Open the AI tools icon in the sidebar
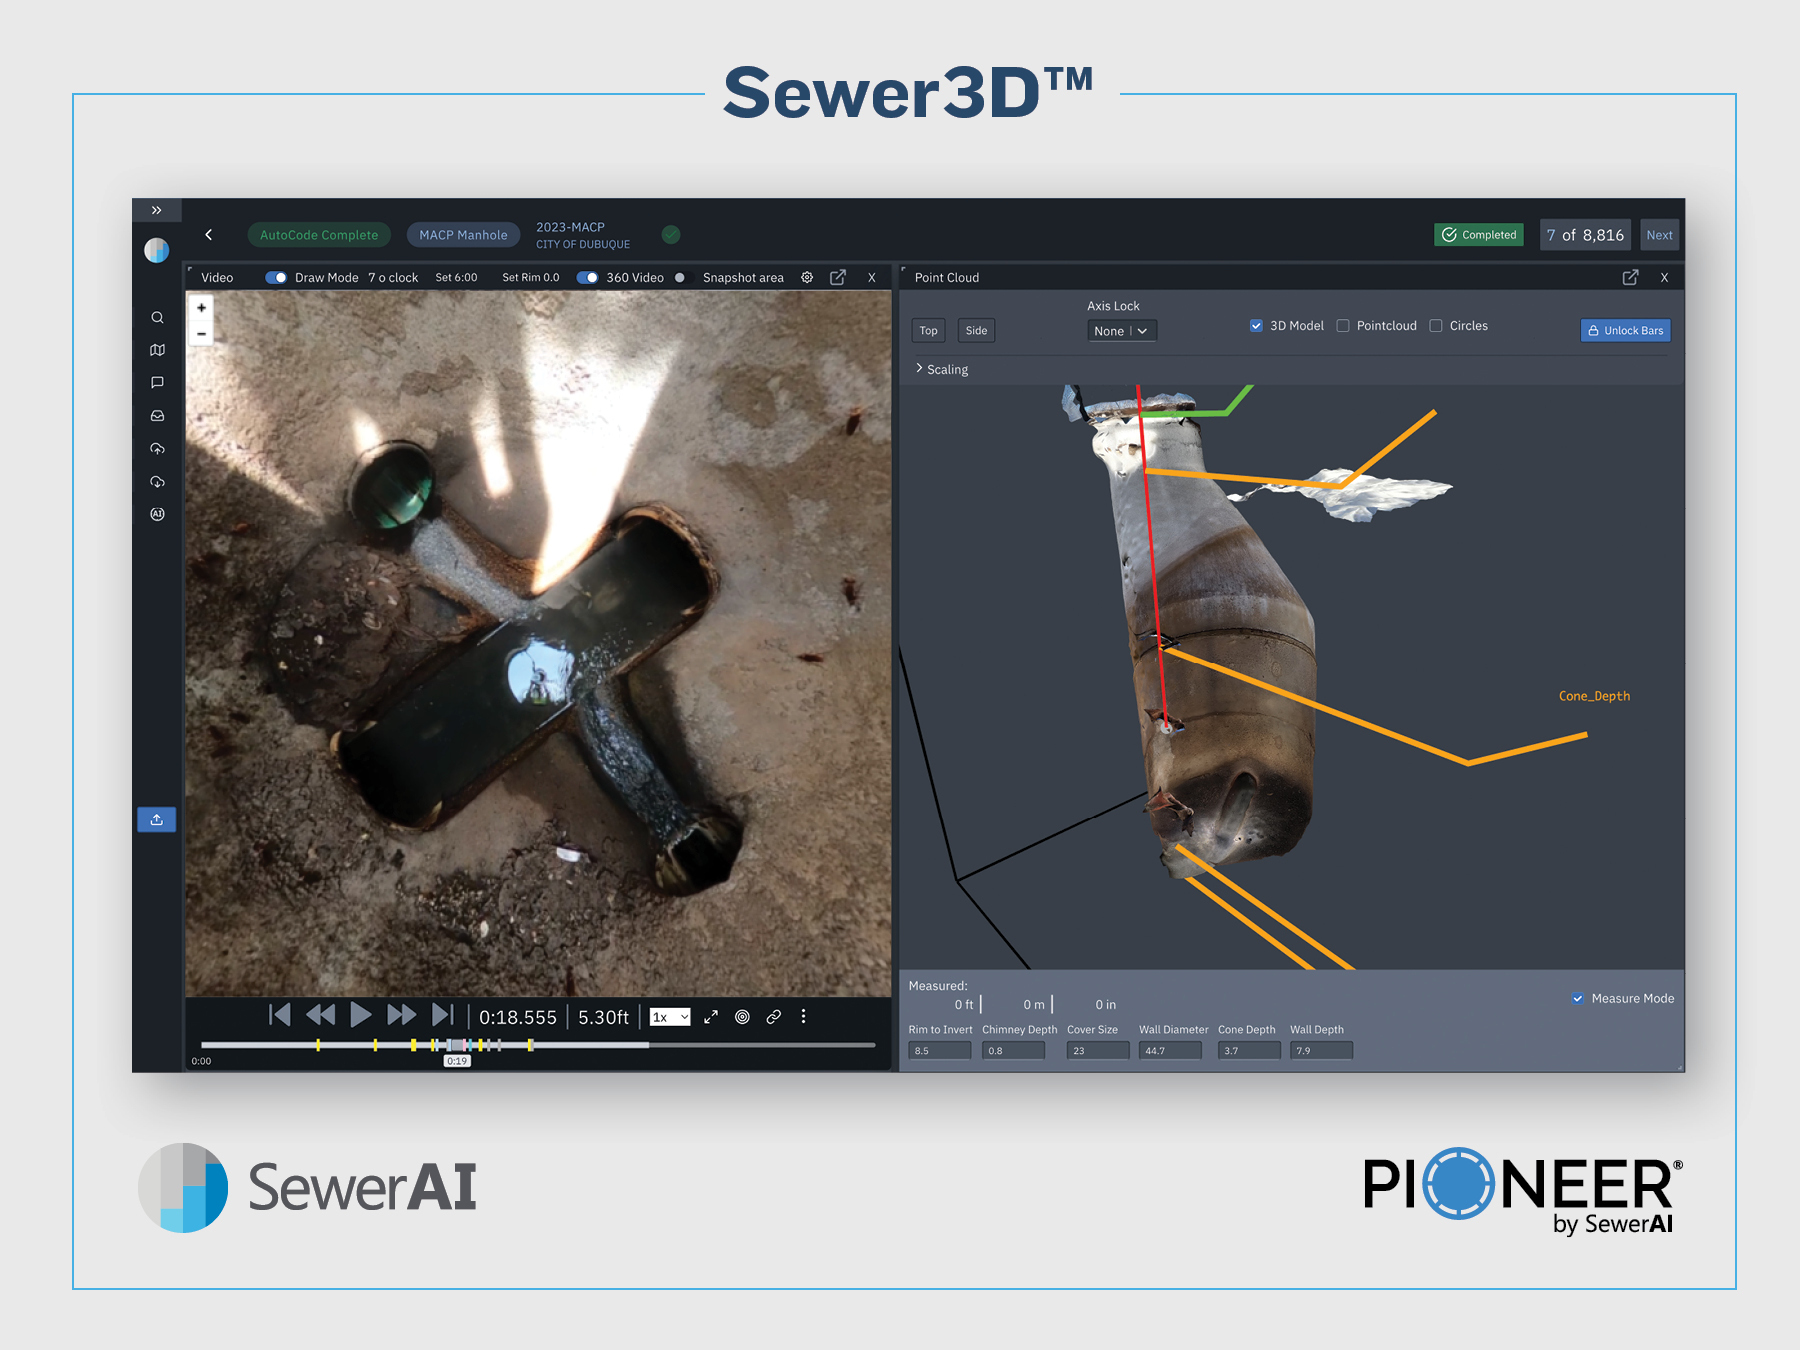1800x1350 pixels. click(x=157, y=514)
